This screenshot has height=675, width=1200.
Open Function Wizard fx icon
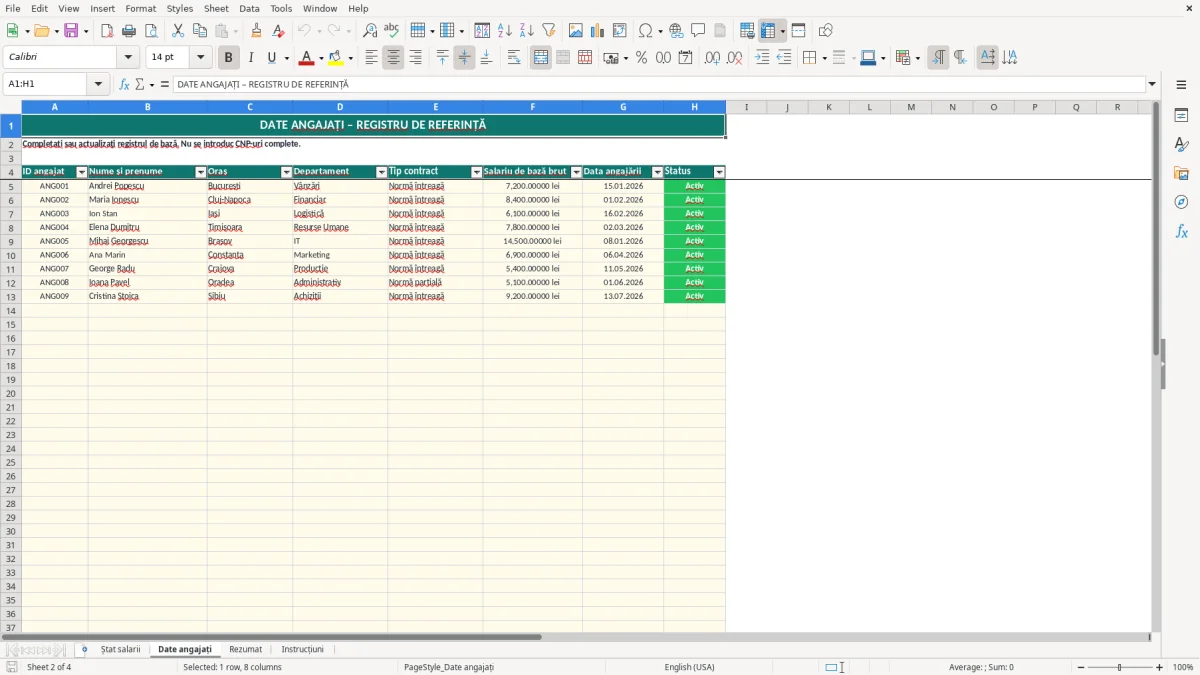click(x=124, y=84)
